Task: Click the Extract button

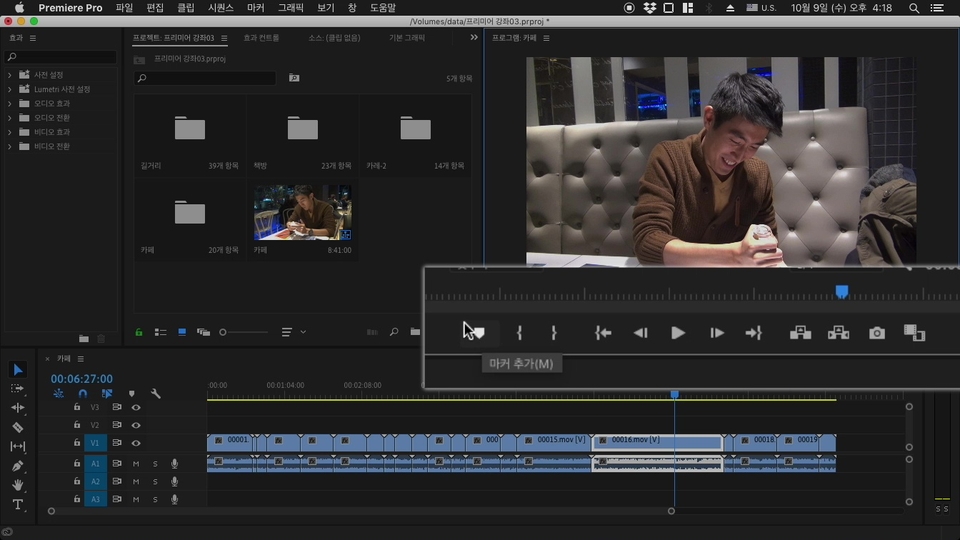Action: [x=838, y=332]
